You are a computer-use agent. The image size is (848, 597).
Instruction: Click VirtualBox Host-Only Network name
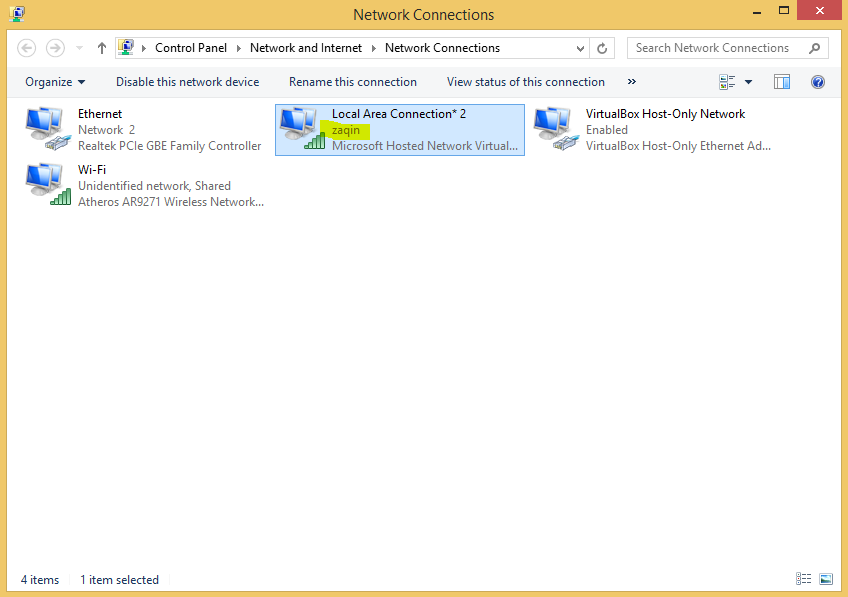click(665, 114)
